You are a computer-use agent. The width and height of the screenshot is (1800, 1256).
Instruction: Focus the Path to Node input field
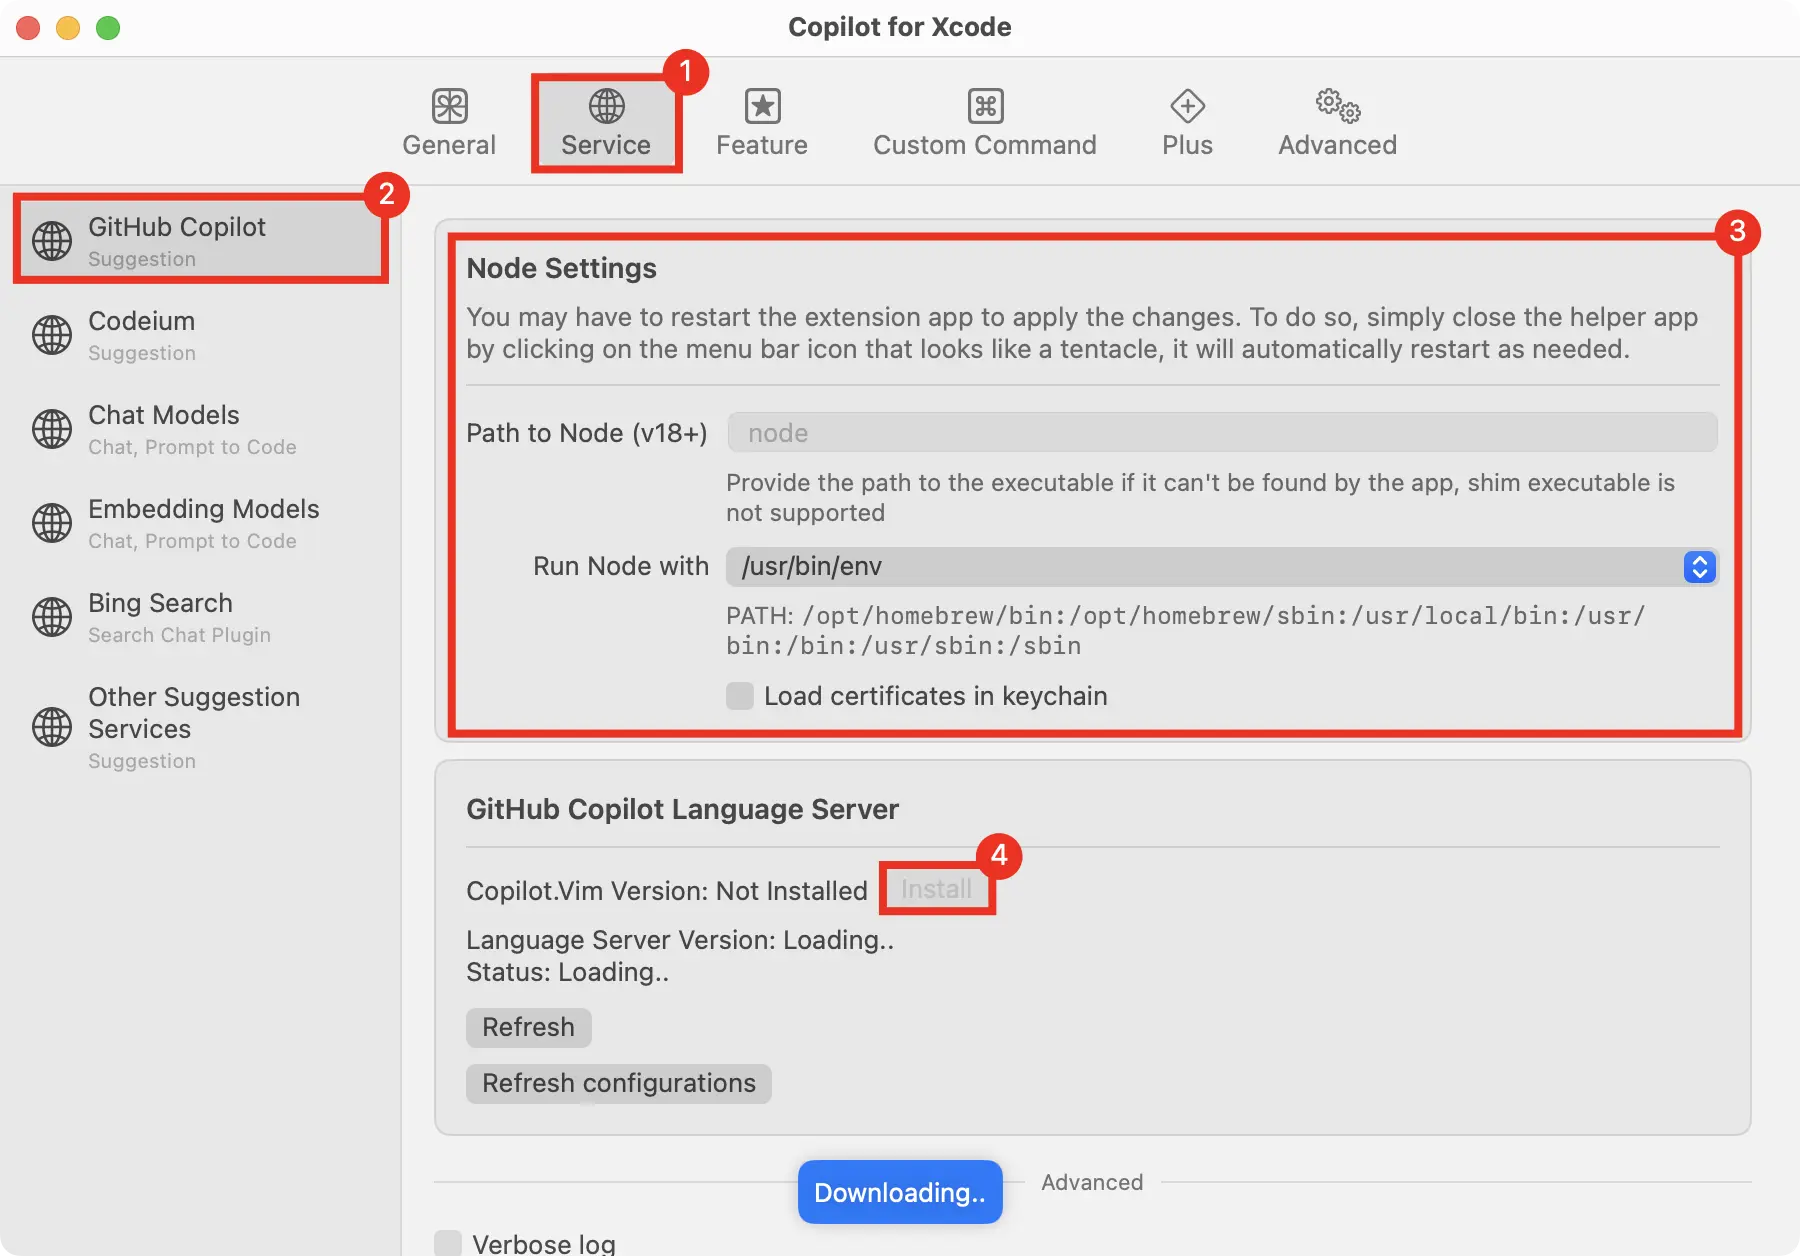1222,433
